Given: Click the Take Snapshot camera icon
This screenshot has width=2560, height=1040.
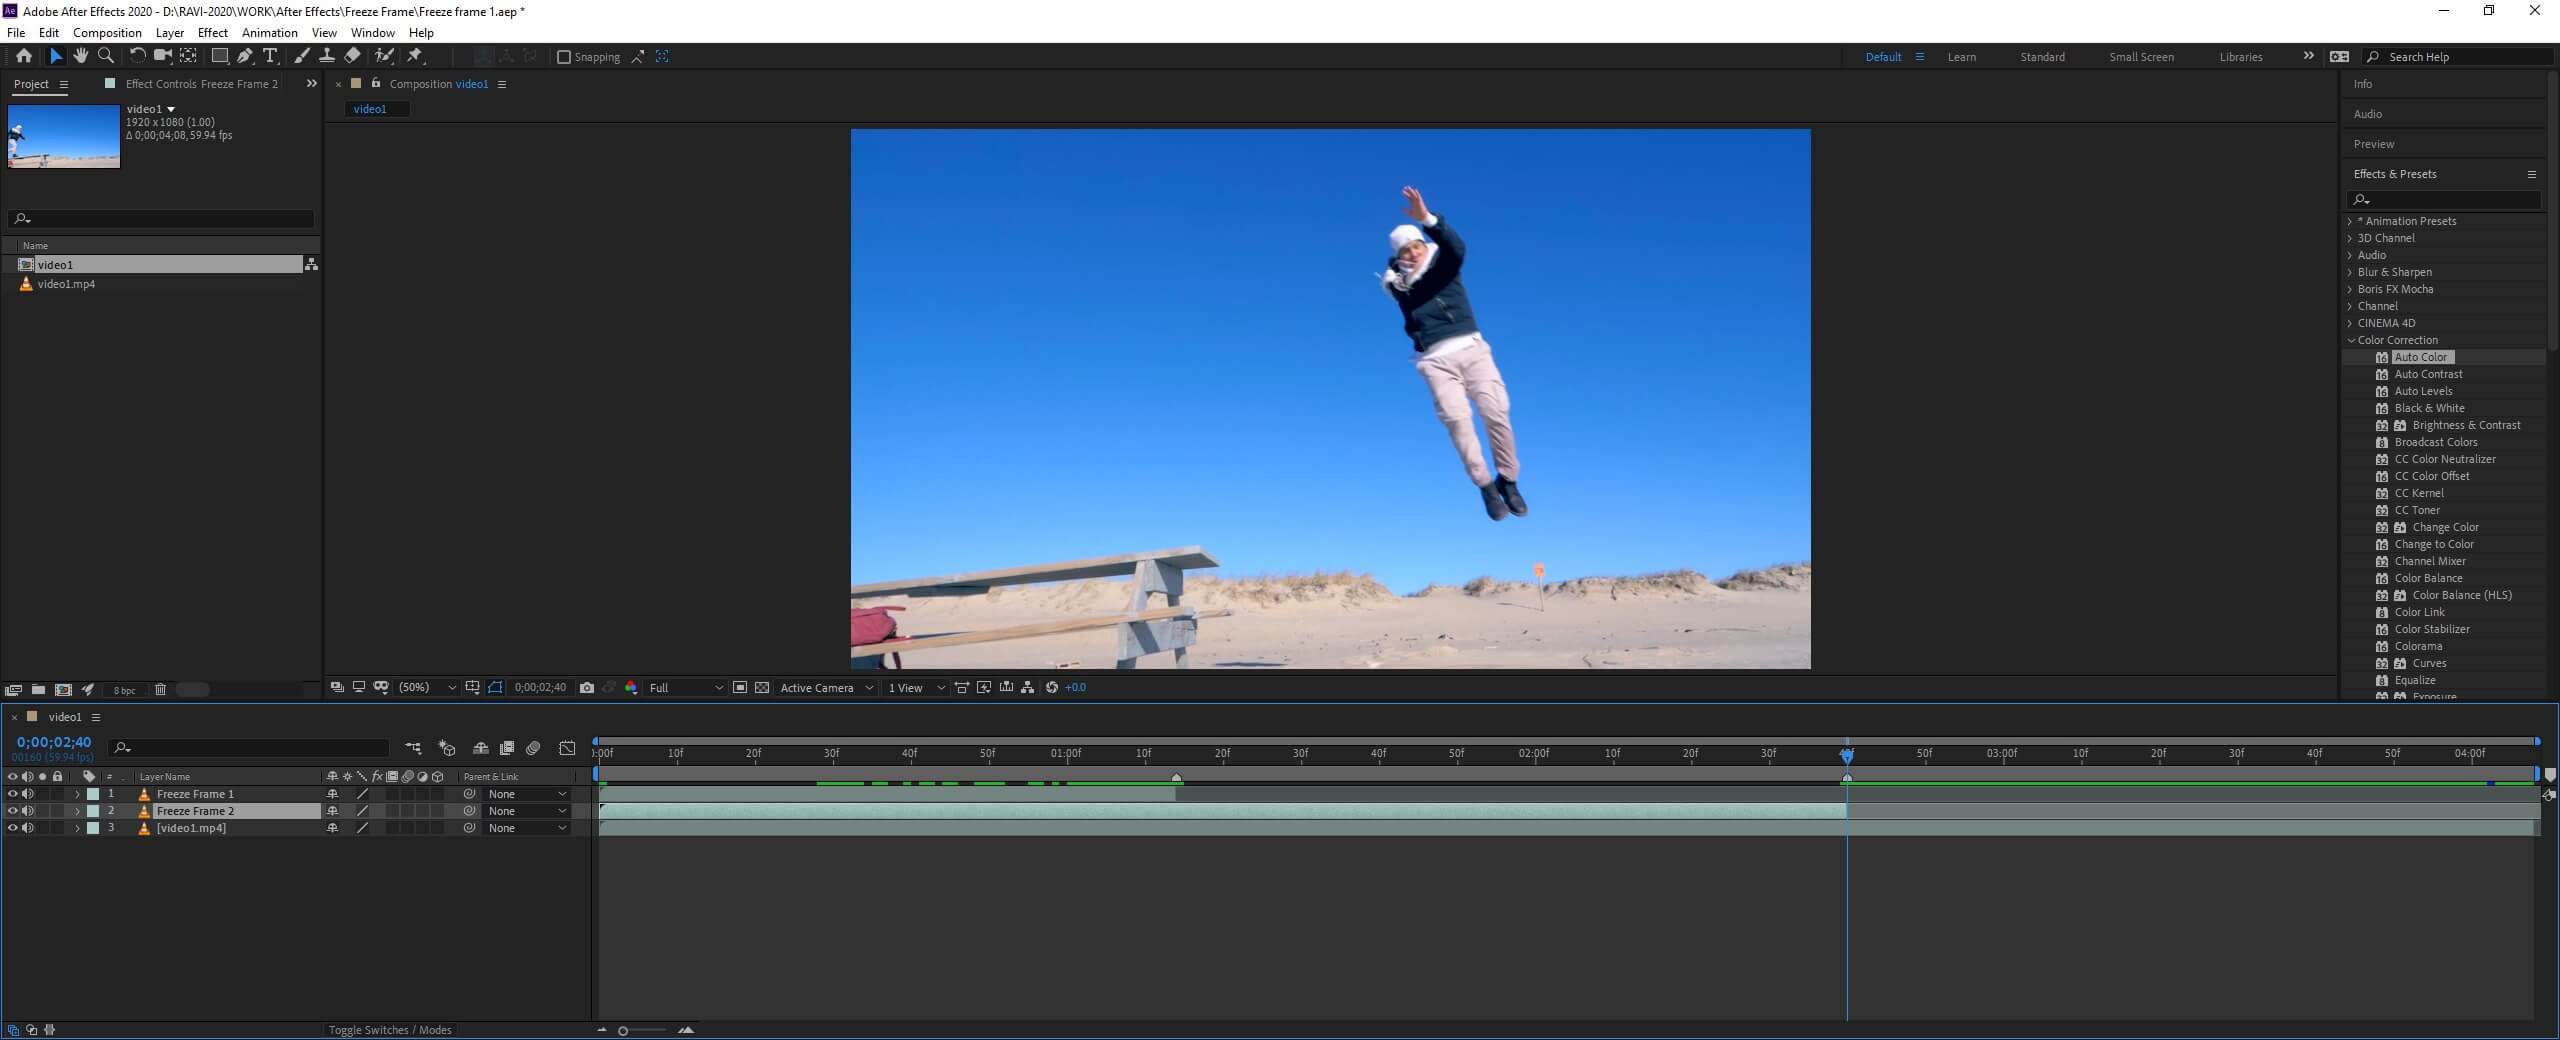Looking at the screenshot, I should click(587, 688).
